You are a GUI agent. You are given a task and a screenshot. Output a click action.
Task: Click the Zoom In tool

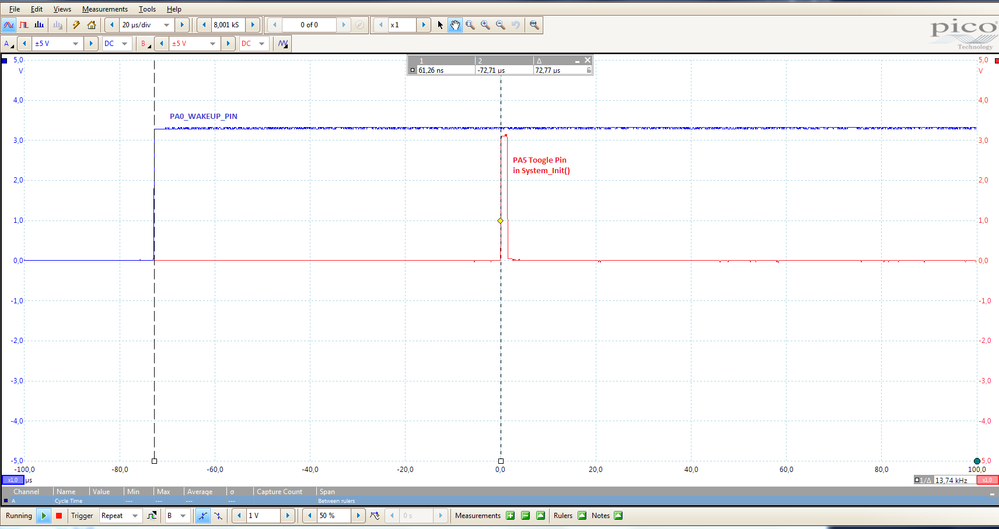485,25
